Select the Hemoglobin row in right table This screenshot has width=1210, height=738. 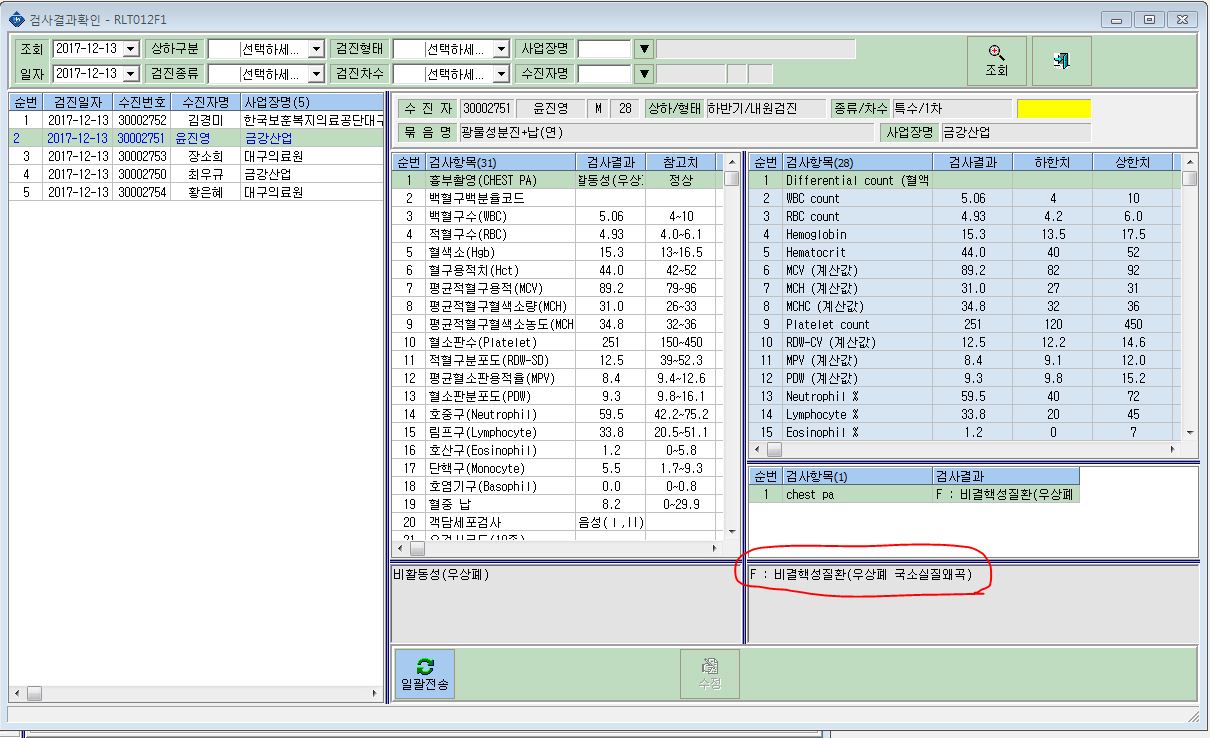[966, 234]
